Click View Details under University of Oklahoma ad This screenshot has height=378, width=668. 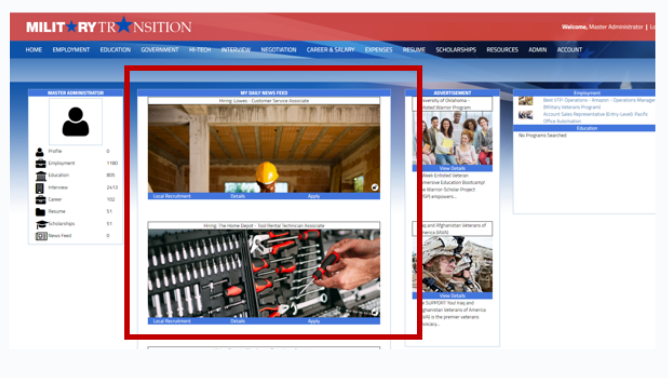[x=452, y=168]
